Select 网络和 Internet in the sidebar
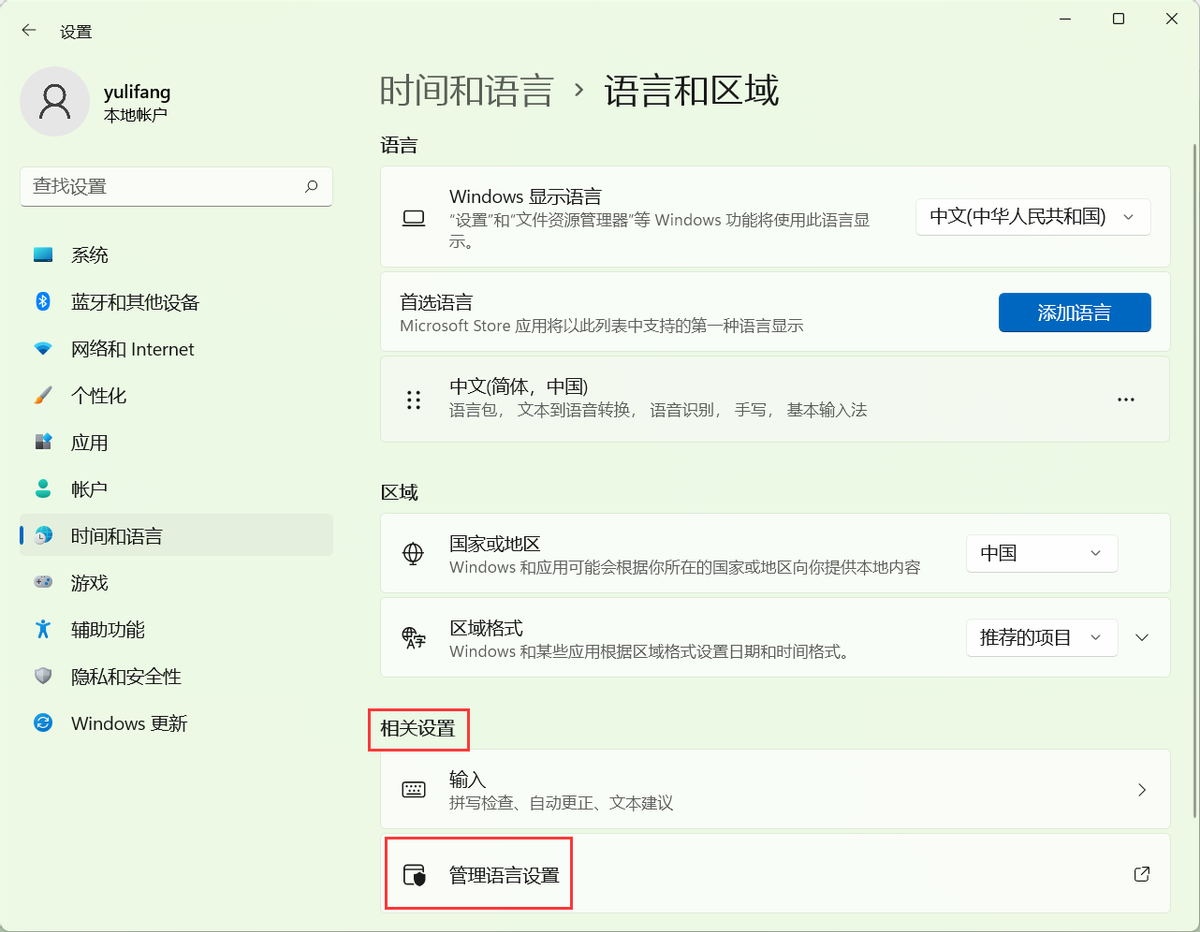 tap(176, 349)
